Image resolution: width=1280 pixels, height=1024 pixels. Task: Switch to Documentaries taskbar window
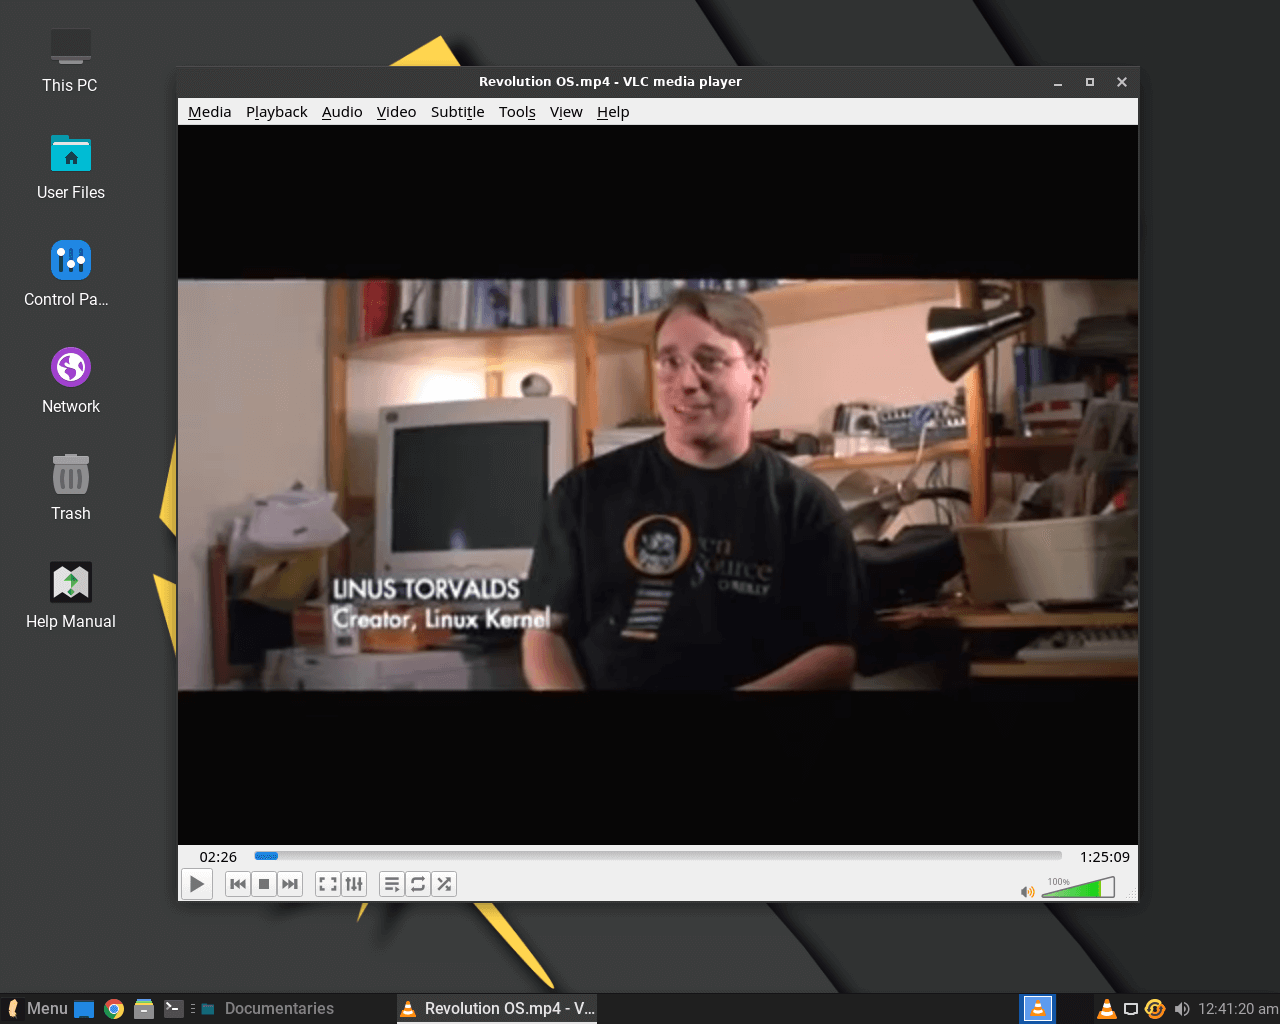pyautogui.click(x=268, y=1008)
